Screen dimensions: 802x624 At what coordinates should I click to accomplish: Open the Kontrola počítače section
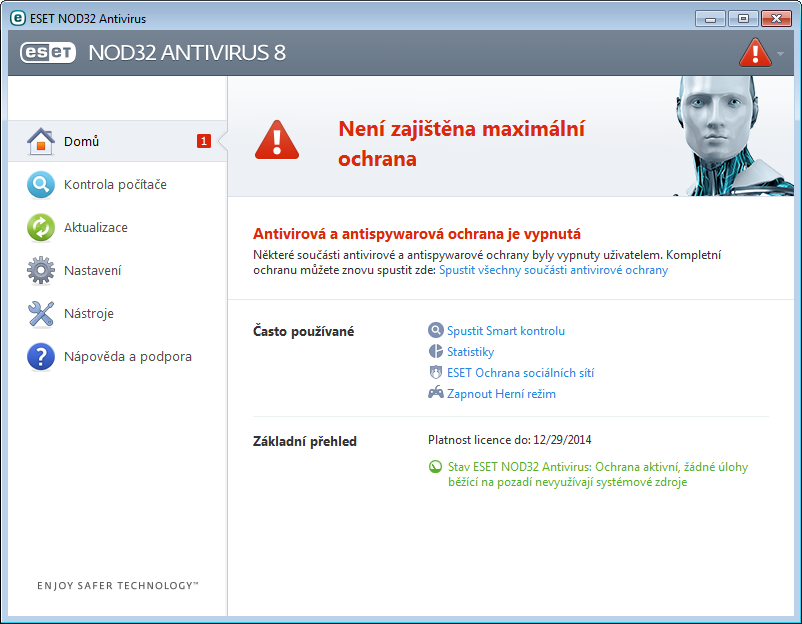[x=118, y=185]
